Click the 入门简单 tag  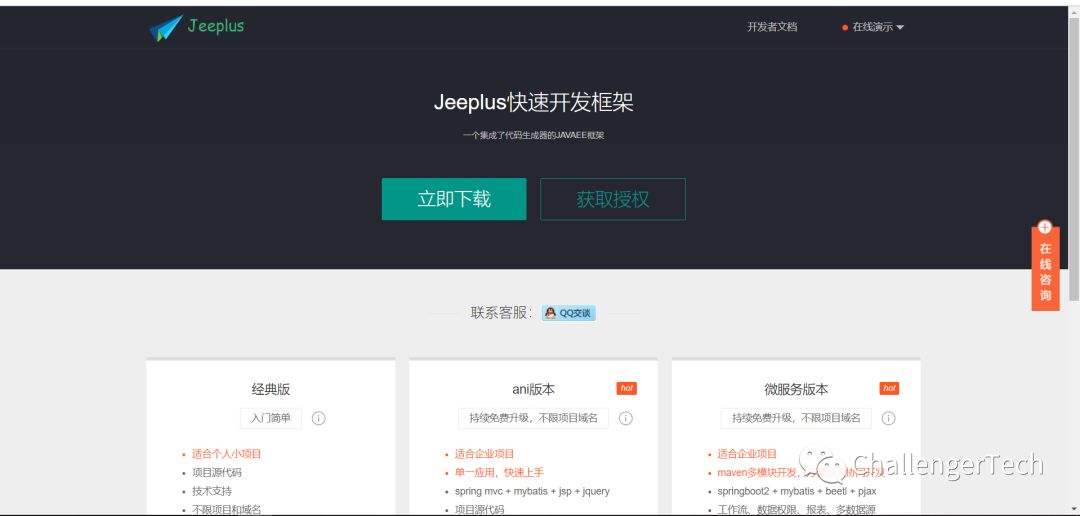pos(271,418)
